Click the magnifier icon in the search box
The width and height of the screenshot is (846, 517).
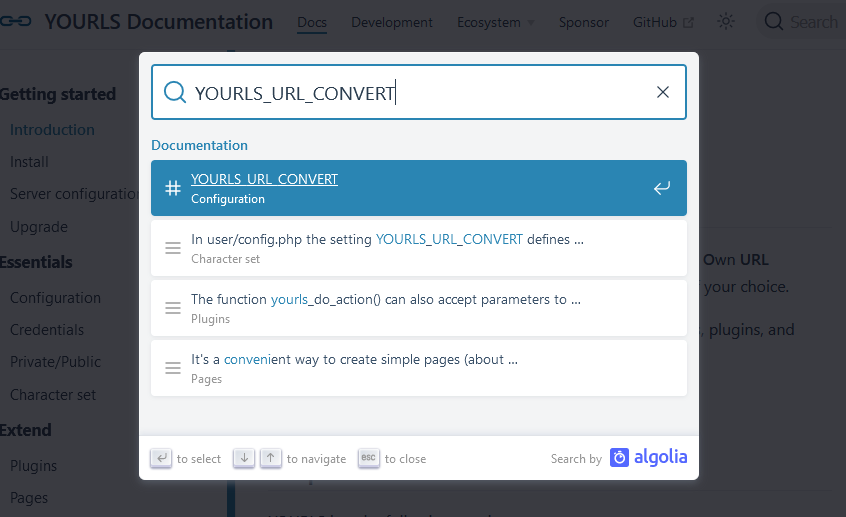[175, 92]
